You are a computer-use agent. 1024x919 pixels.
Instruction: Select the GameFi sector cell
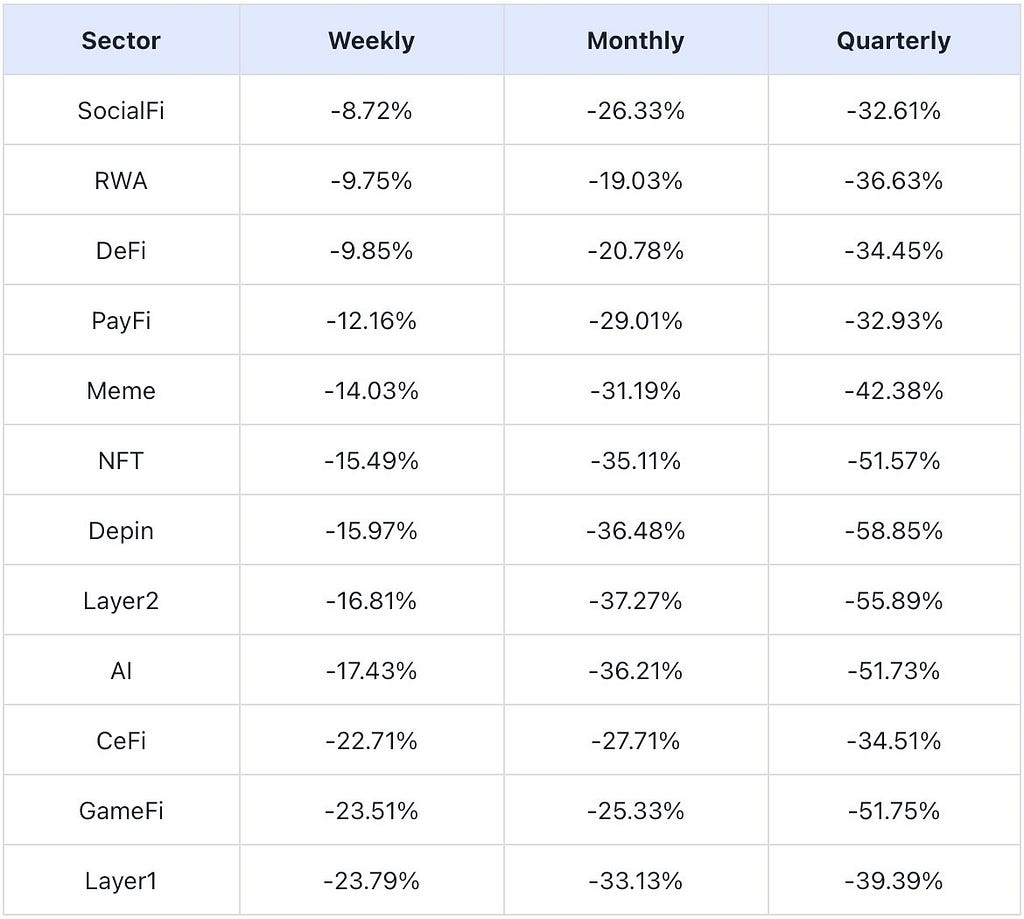(x=121, y=810)
